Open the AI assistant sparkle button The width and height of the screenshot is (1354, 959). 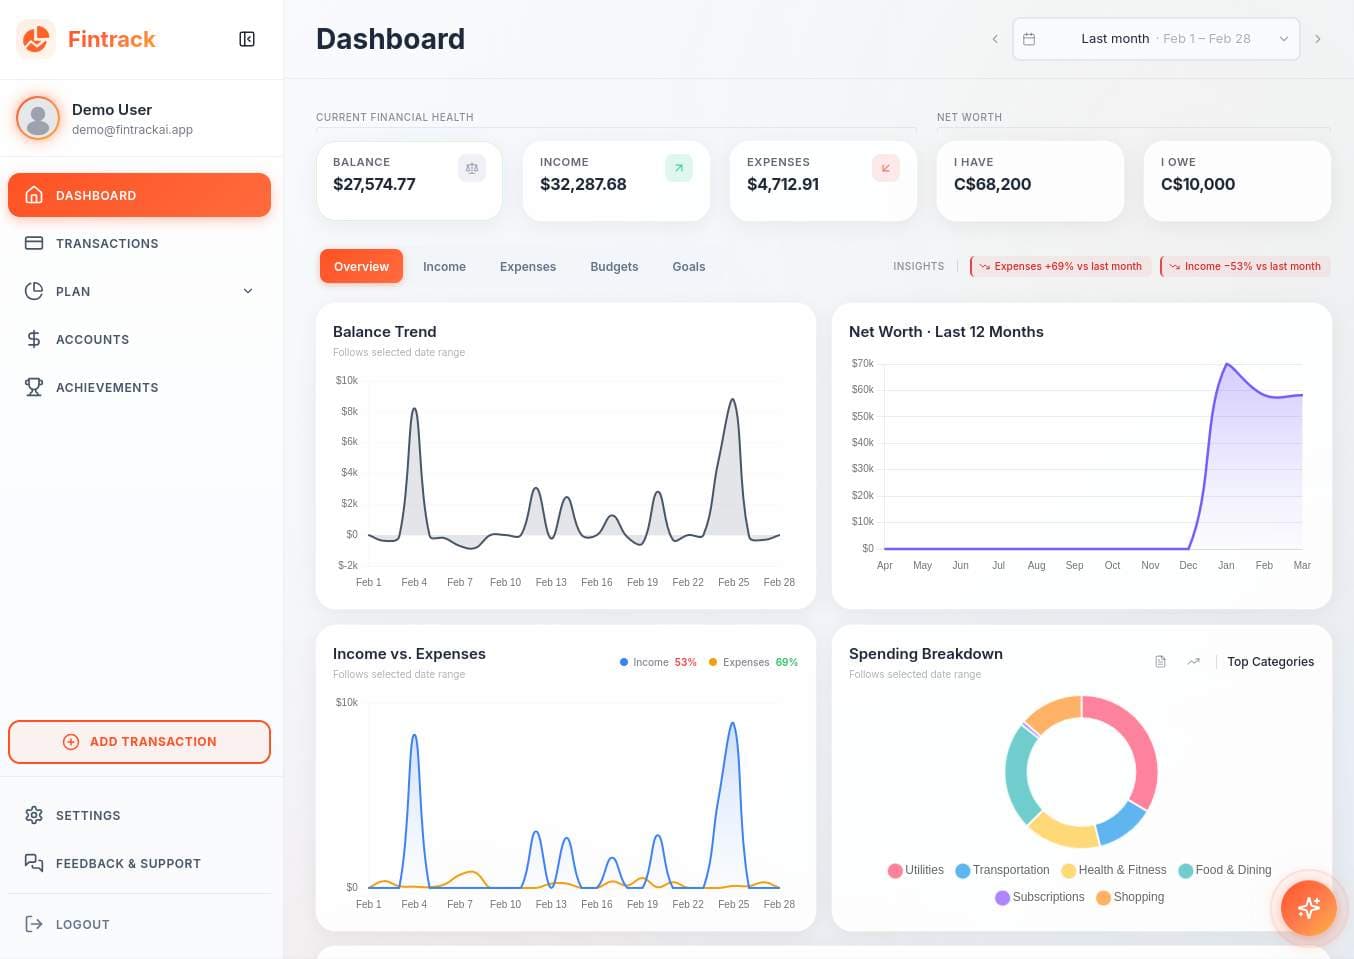click(x=1308, y=908)
